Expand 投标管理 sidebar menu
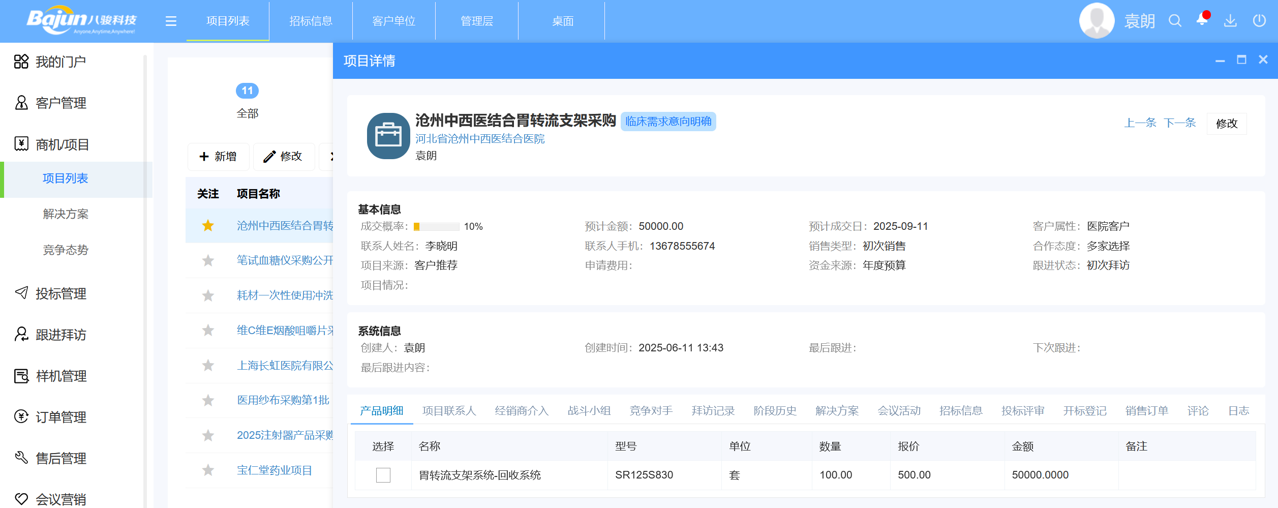 (x=61, y=294)
